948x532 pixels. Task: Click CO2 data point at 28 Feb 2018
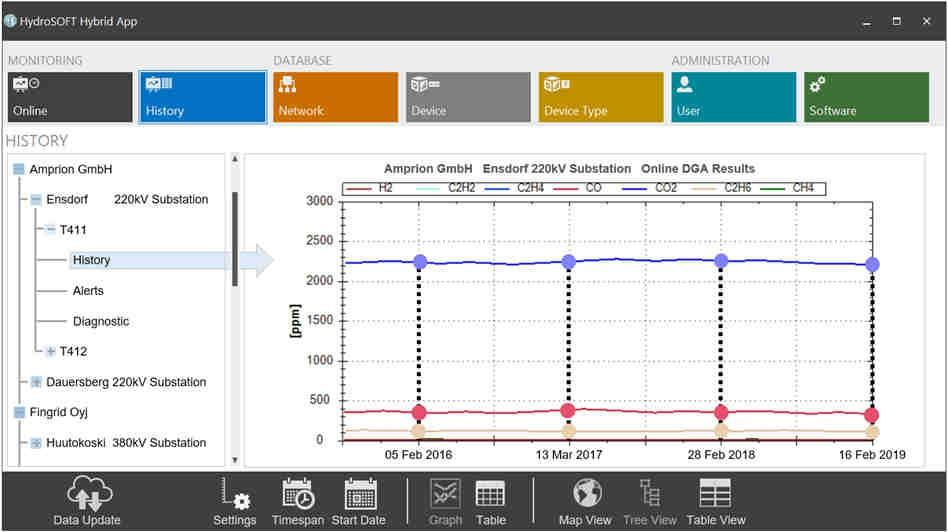tap(721, 261)
